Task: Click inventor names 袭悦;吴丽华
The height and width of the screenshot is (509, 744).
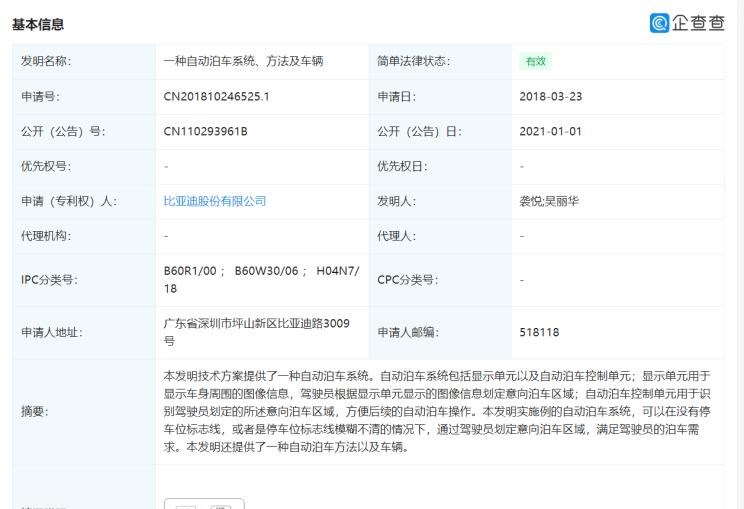Action: (549, 201)
